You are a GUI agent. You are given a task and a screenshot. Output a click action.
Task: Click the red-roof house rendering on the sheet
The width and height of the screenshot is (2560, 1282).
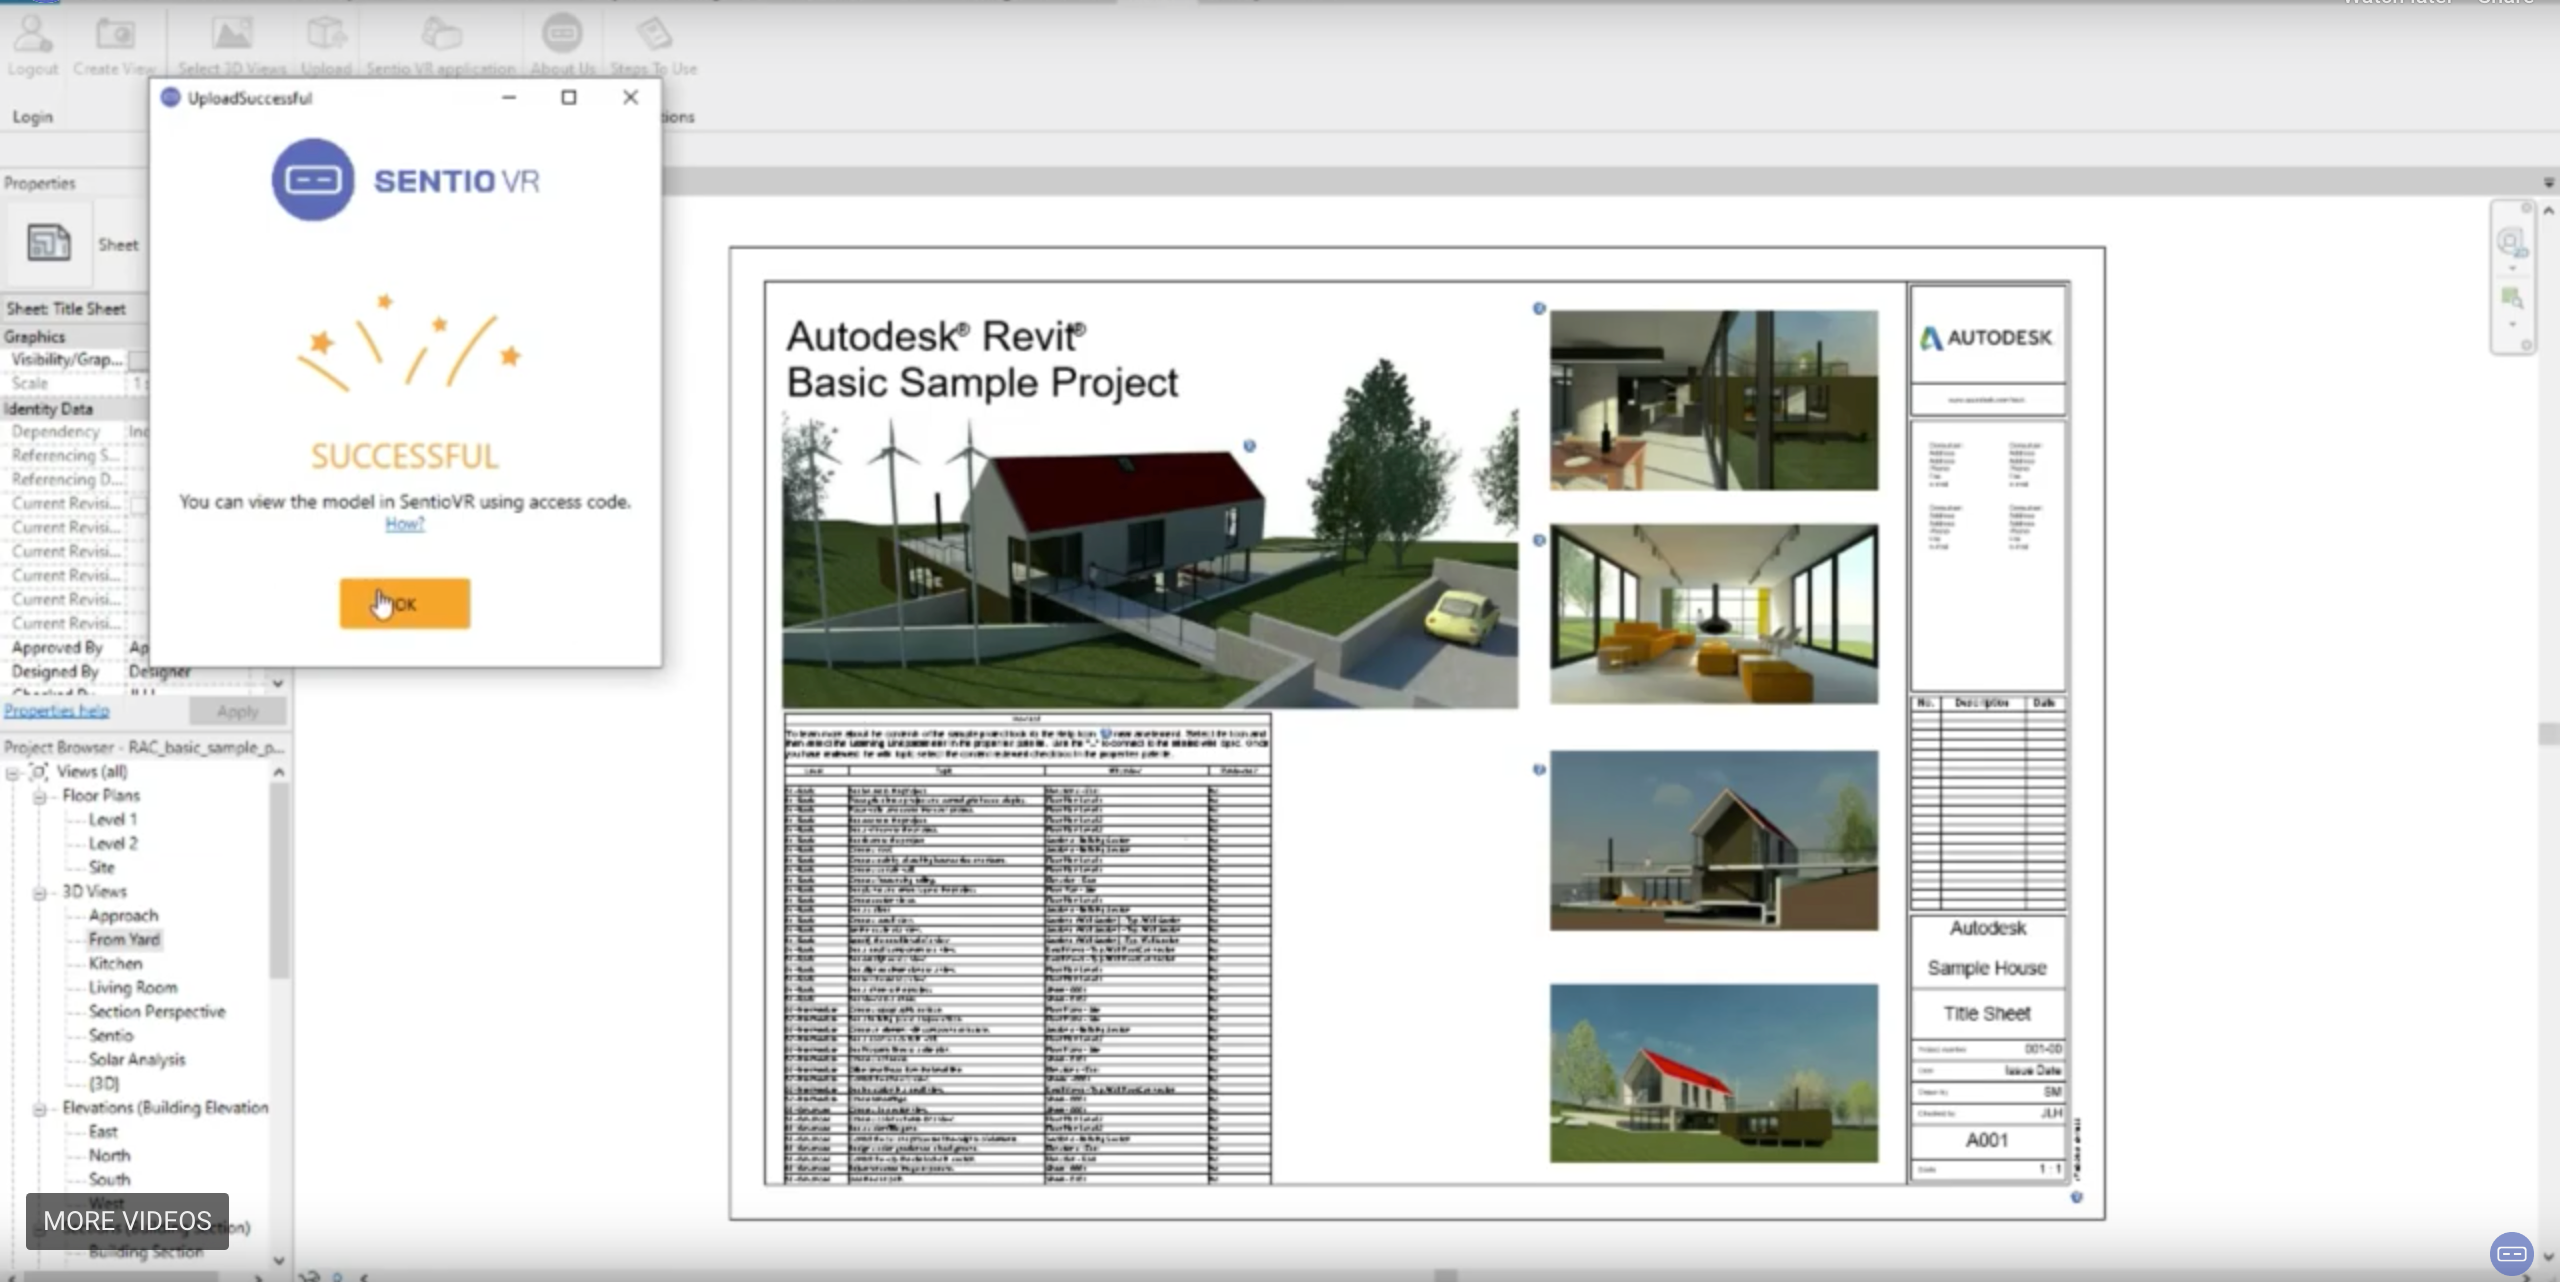(x=1714, y=1073)
